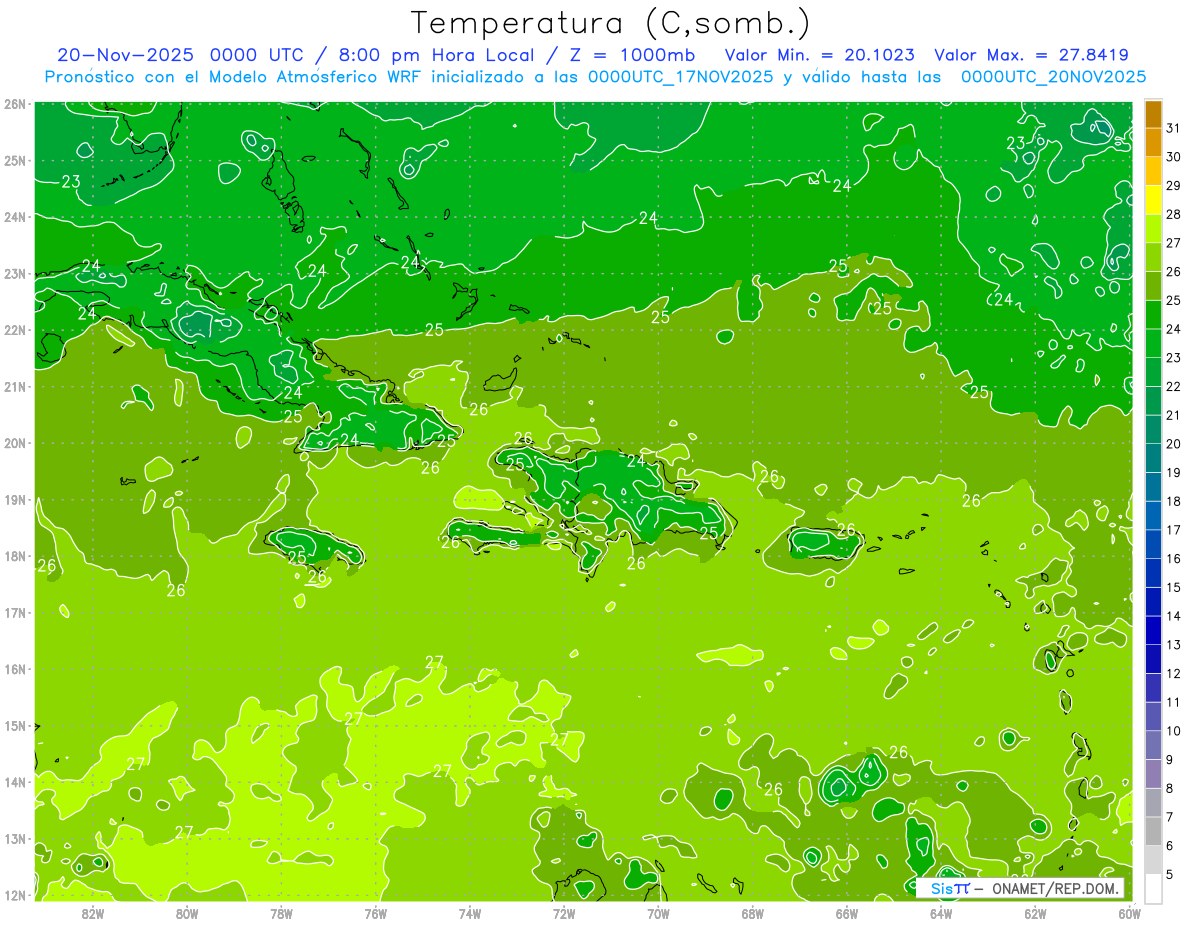Image resolution: width=1200 pixels, height=927 pixels.
Task: Click the legend value 27
Action: [x=1174, y=243]
